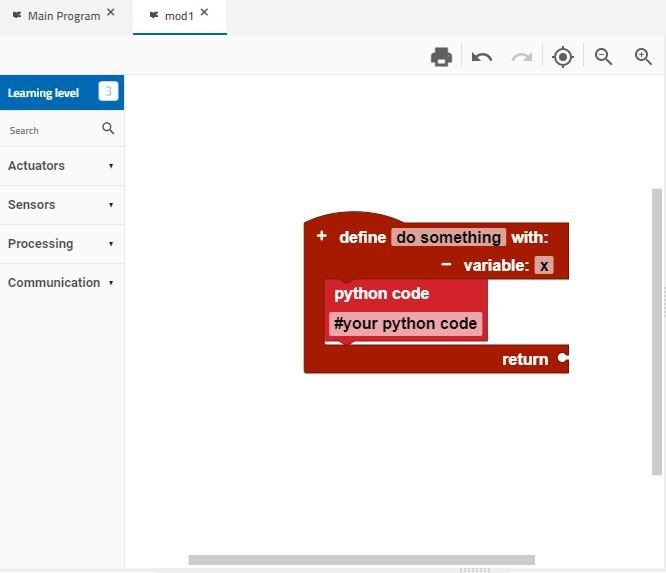Click the horizontal scrollbar at the bottom
This screenshot has width=666, height=573.
[x=361, y=560]
